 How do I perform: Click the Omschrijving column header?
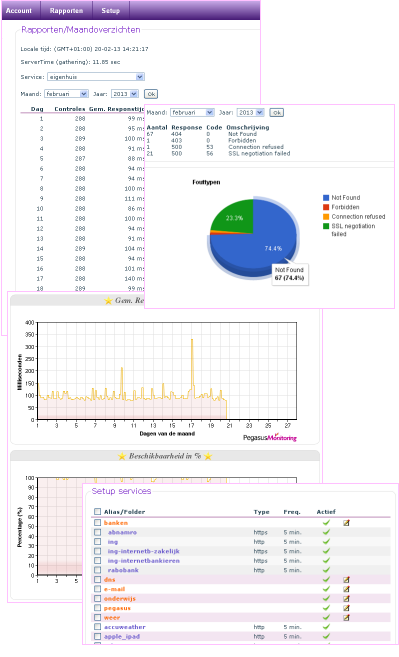click(x=248, y=127)
